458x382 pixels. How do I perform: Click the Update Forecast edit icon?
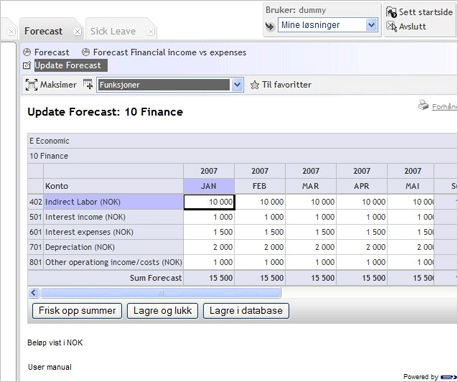pyautogui.click(x=27, y=65)
